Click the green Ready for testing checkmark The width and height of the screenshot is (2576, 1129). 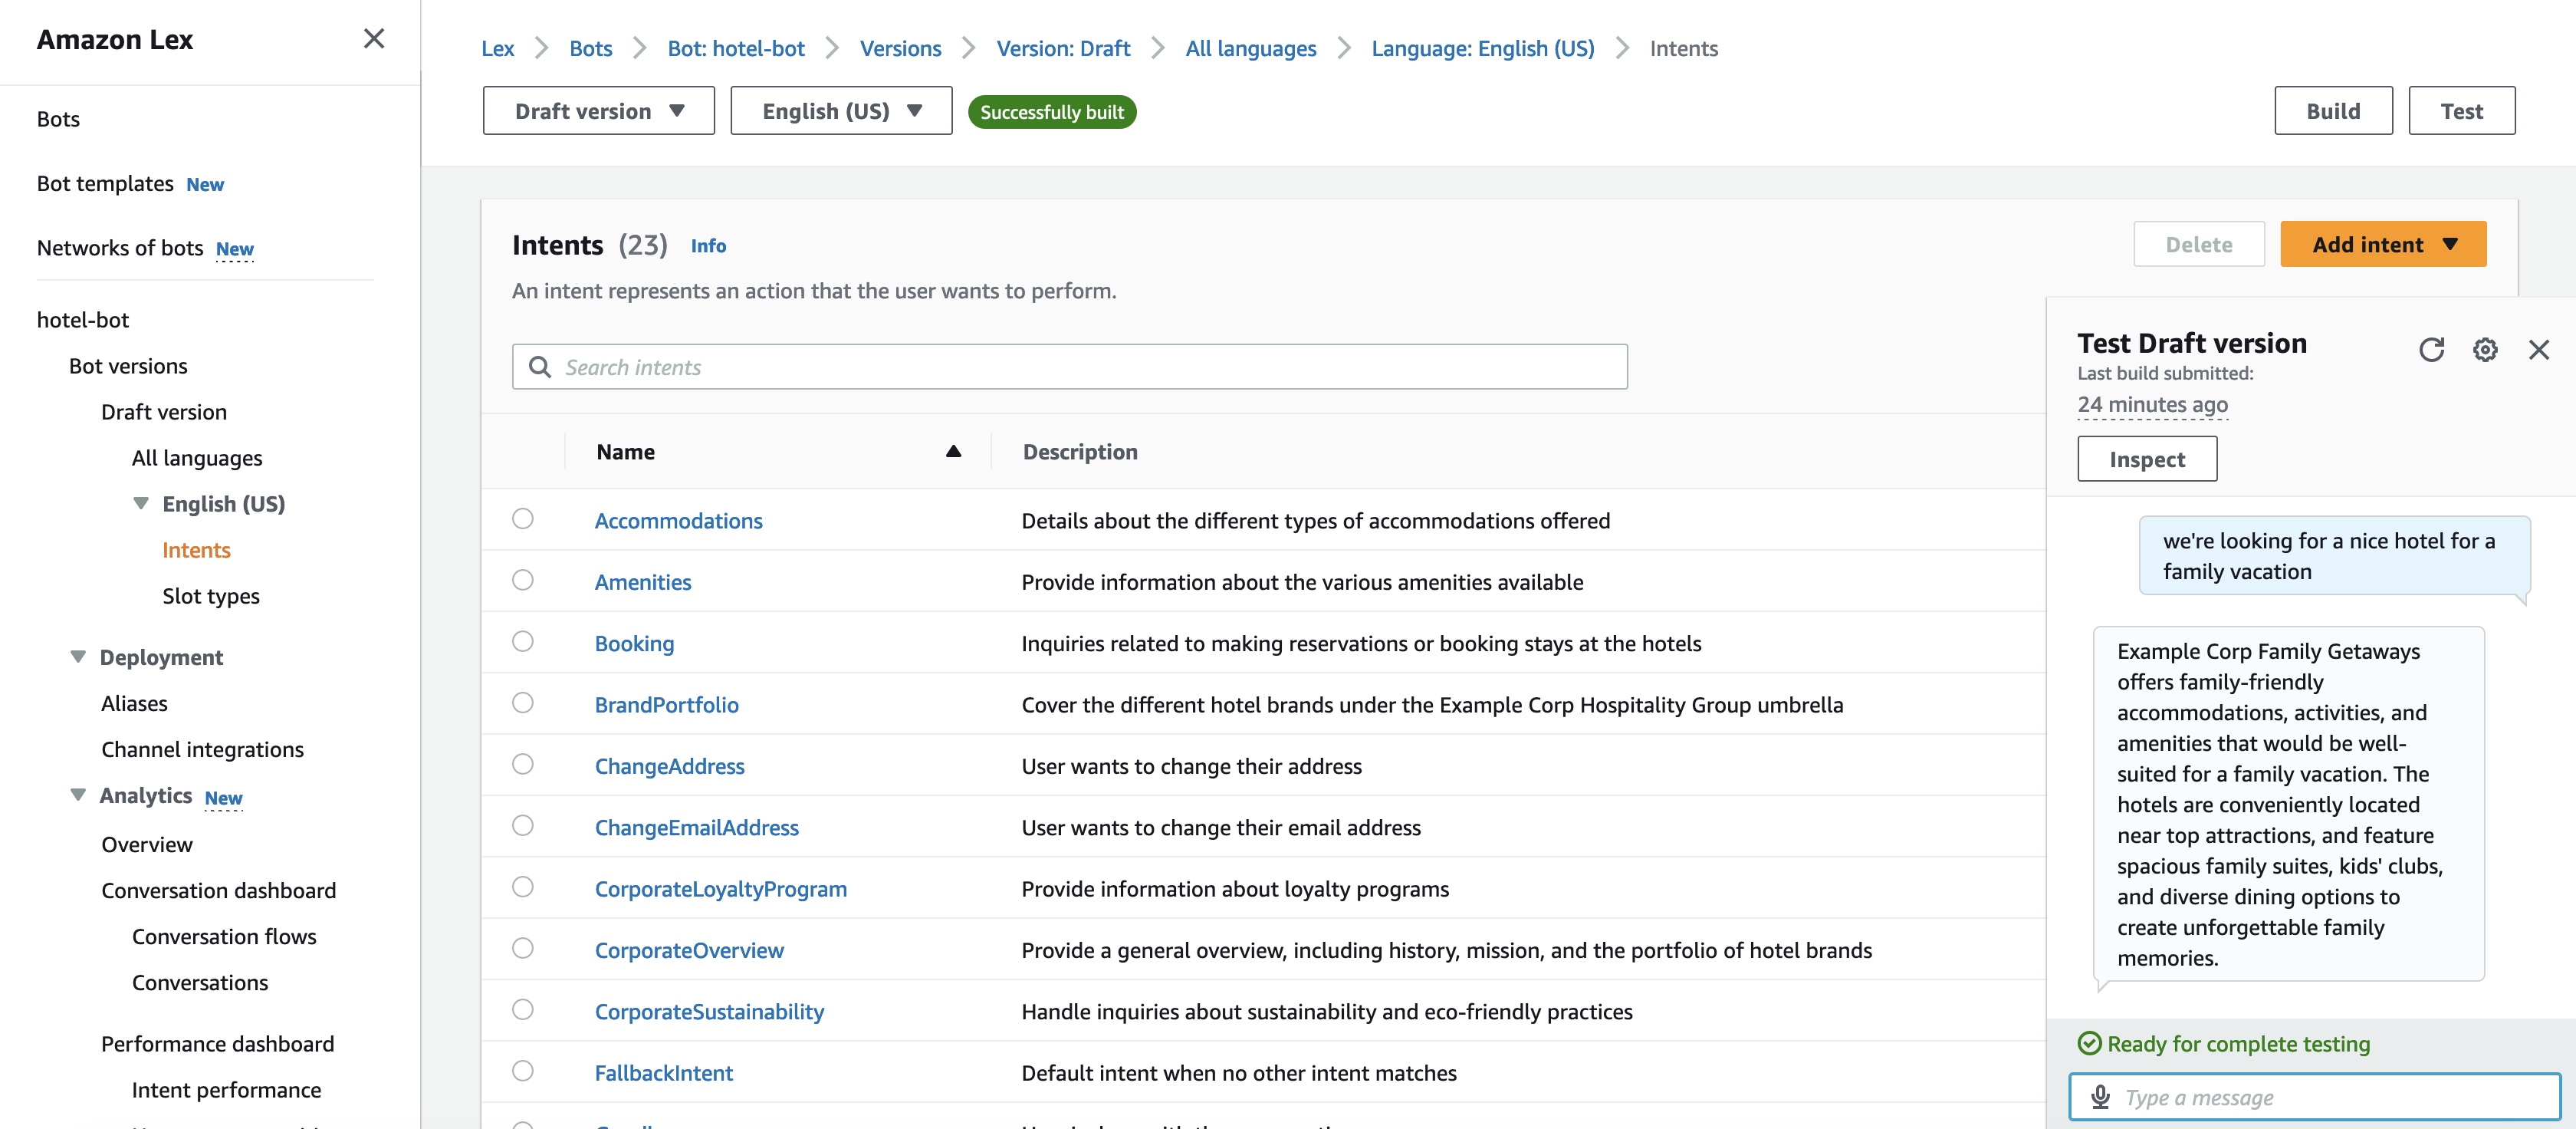click(x=2089, y=1043)
